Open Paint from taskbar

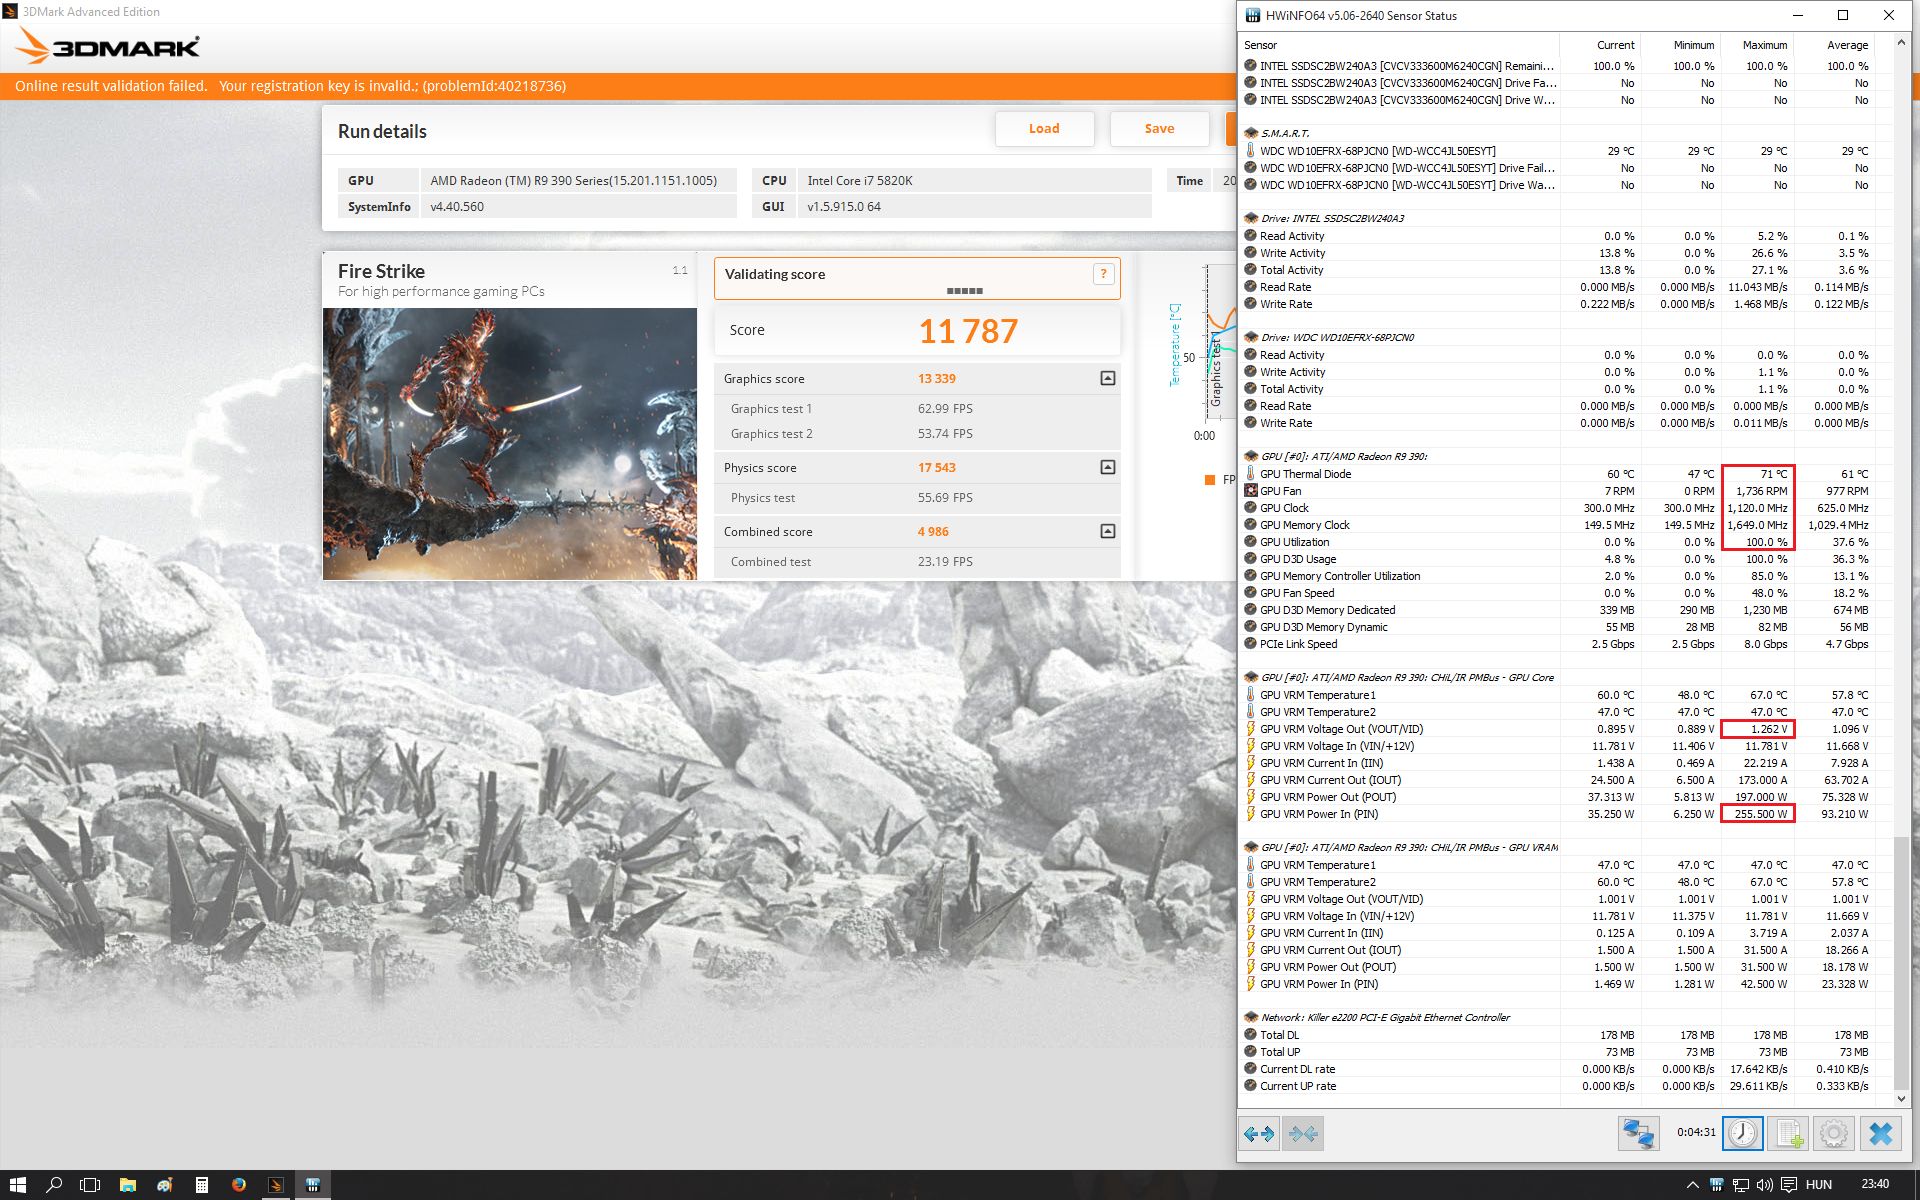coord(164,1185)
